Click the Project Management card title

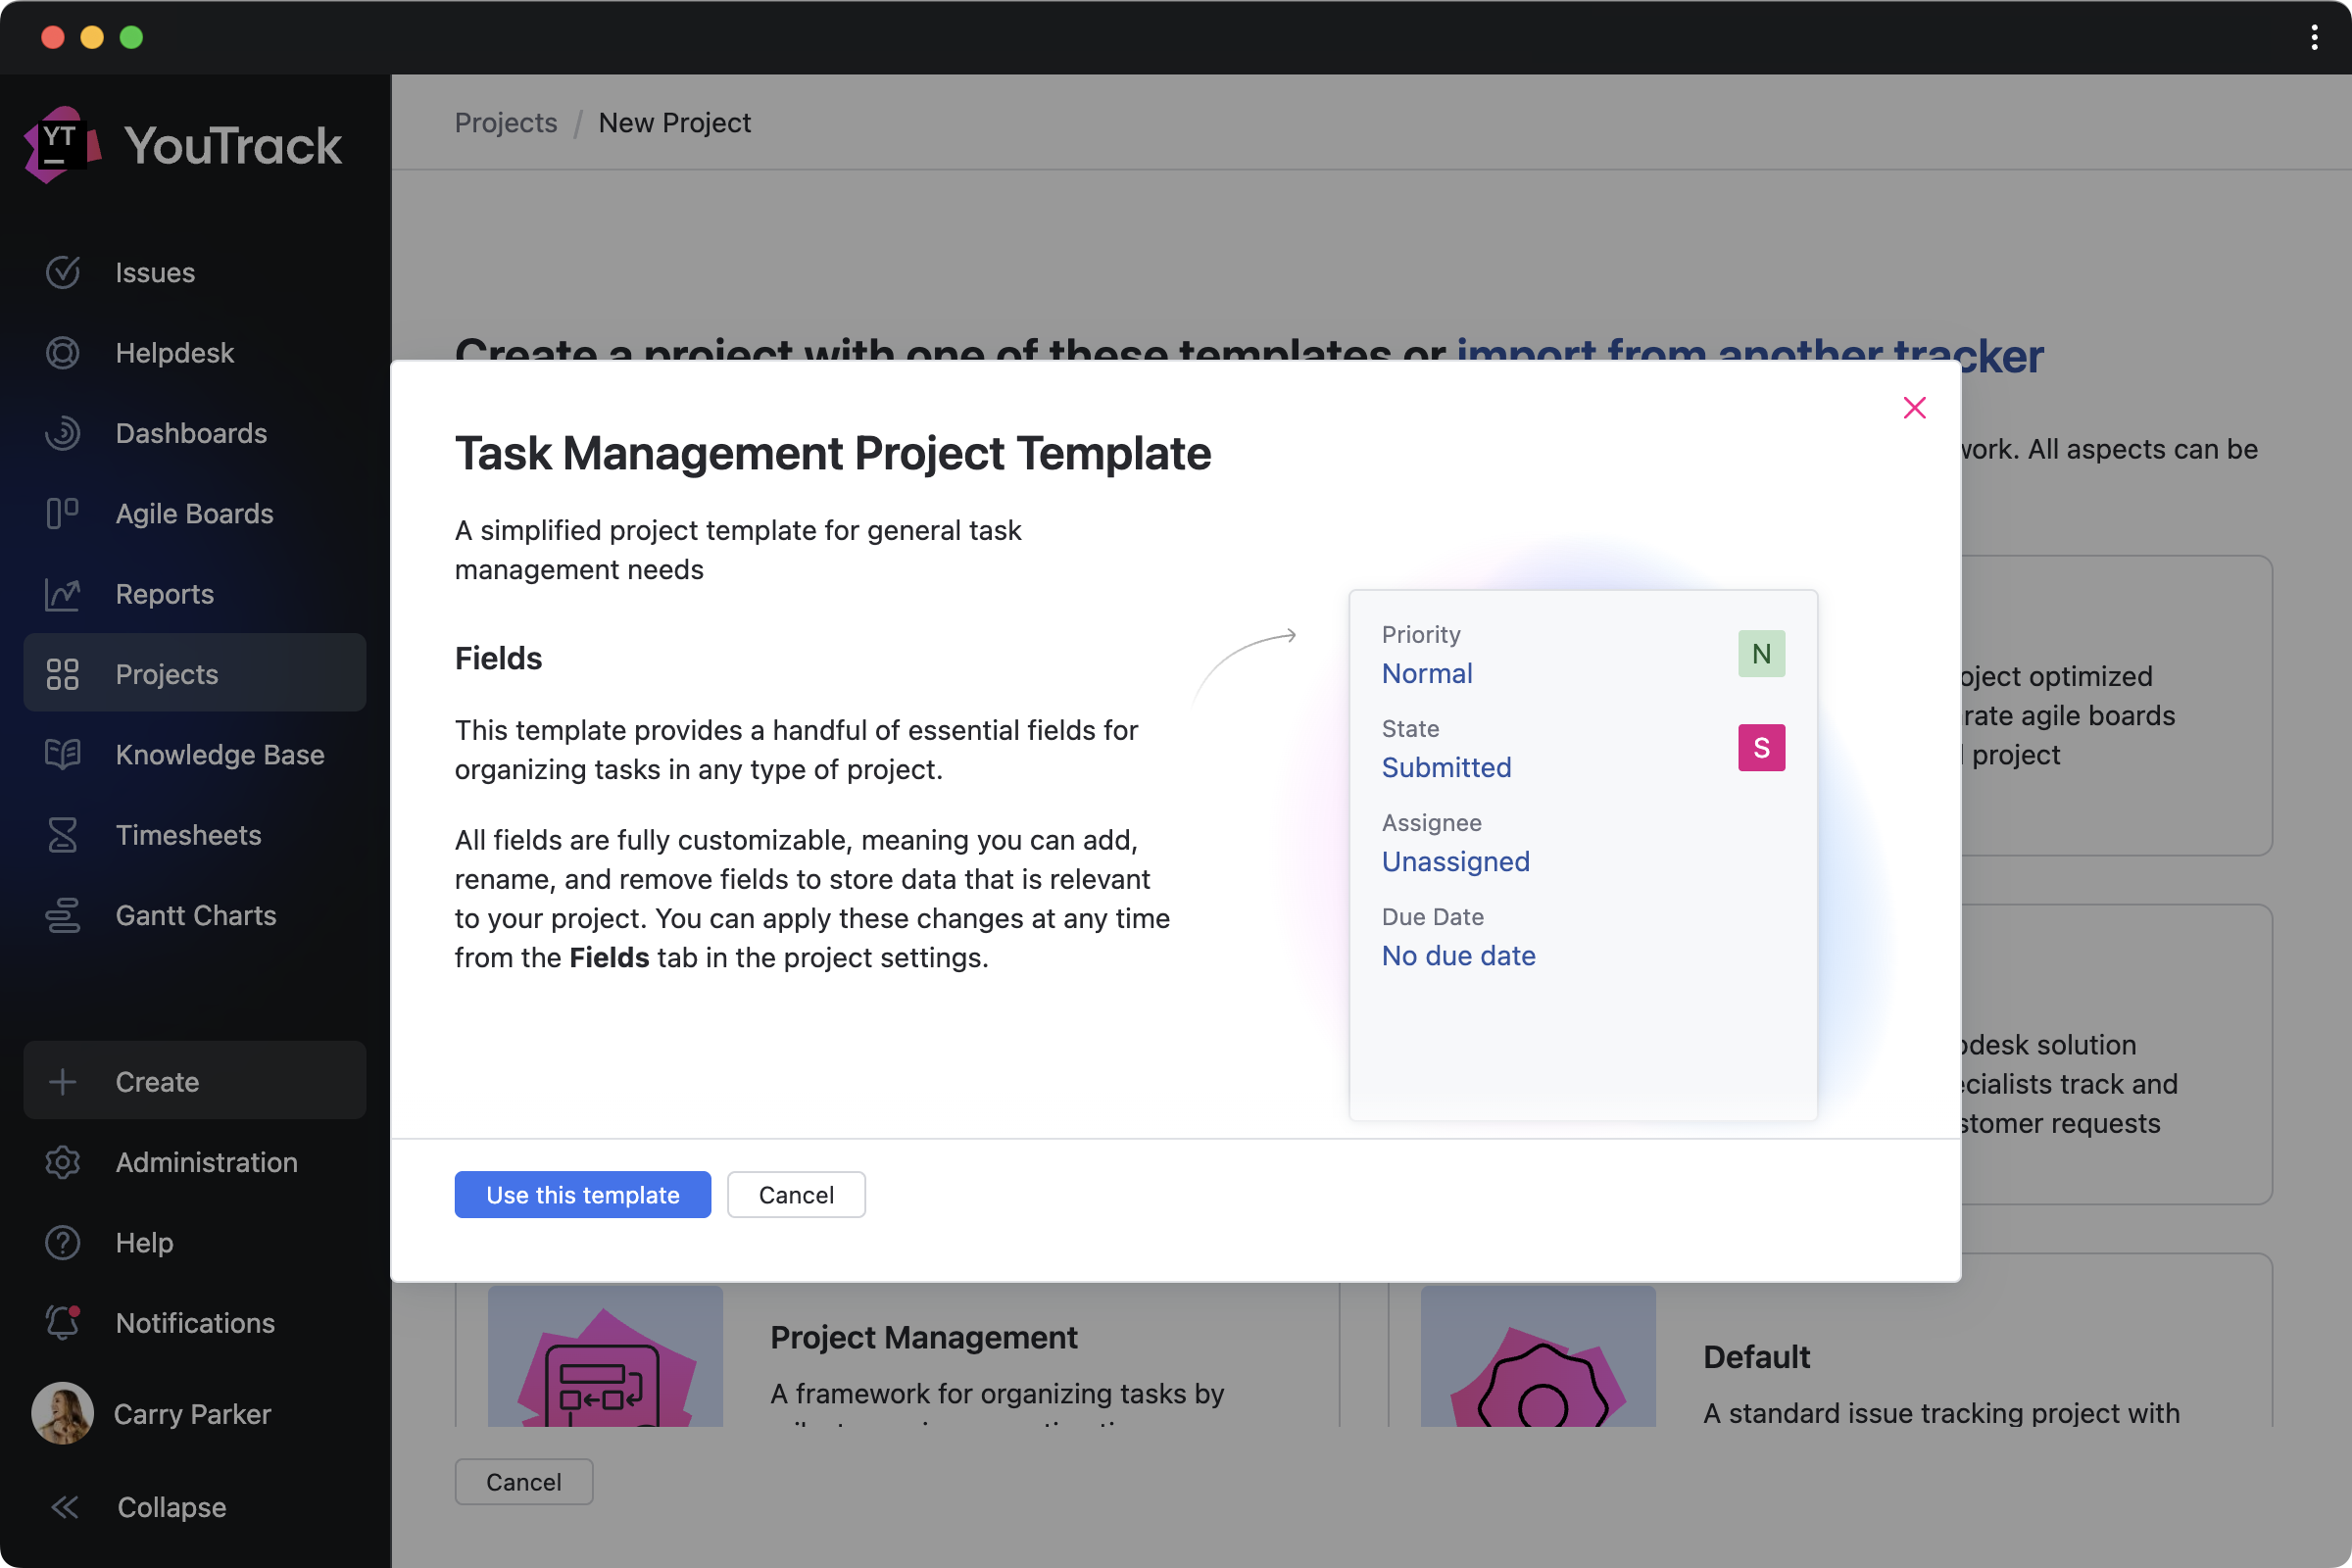click(x=924, y=1337)
